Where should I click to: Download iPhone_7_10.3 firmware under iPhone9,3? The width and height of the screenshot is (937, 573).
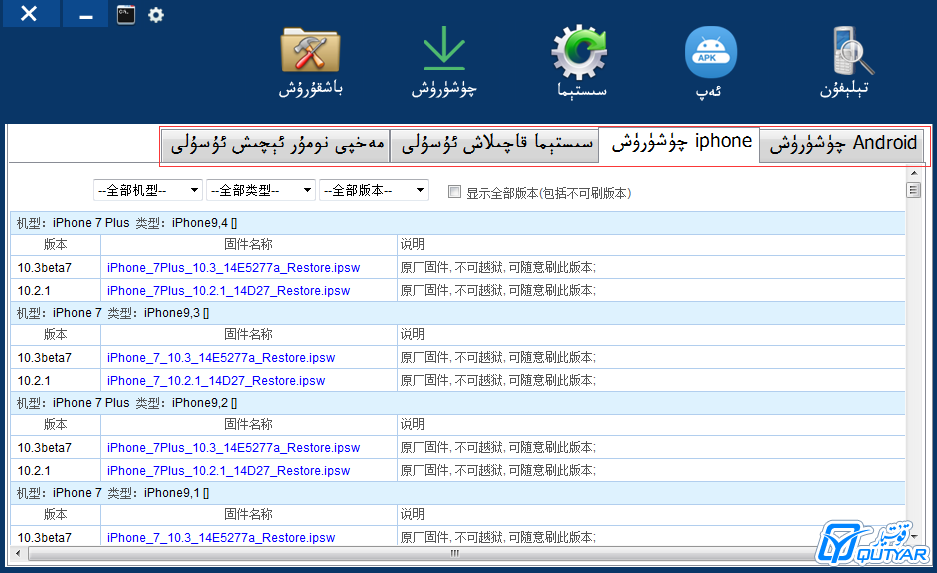(221, 358)
